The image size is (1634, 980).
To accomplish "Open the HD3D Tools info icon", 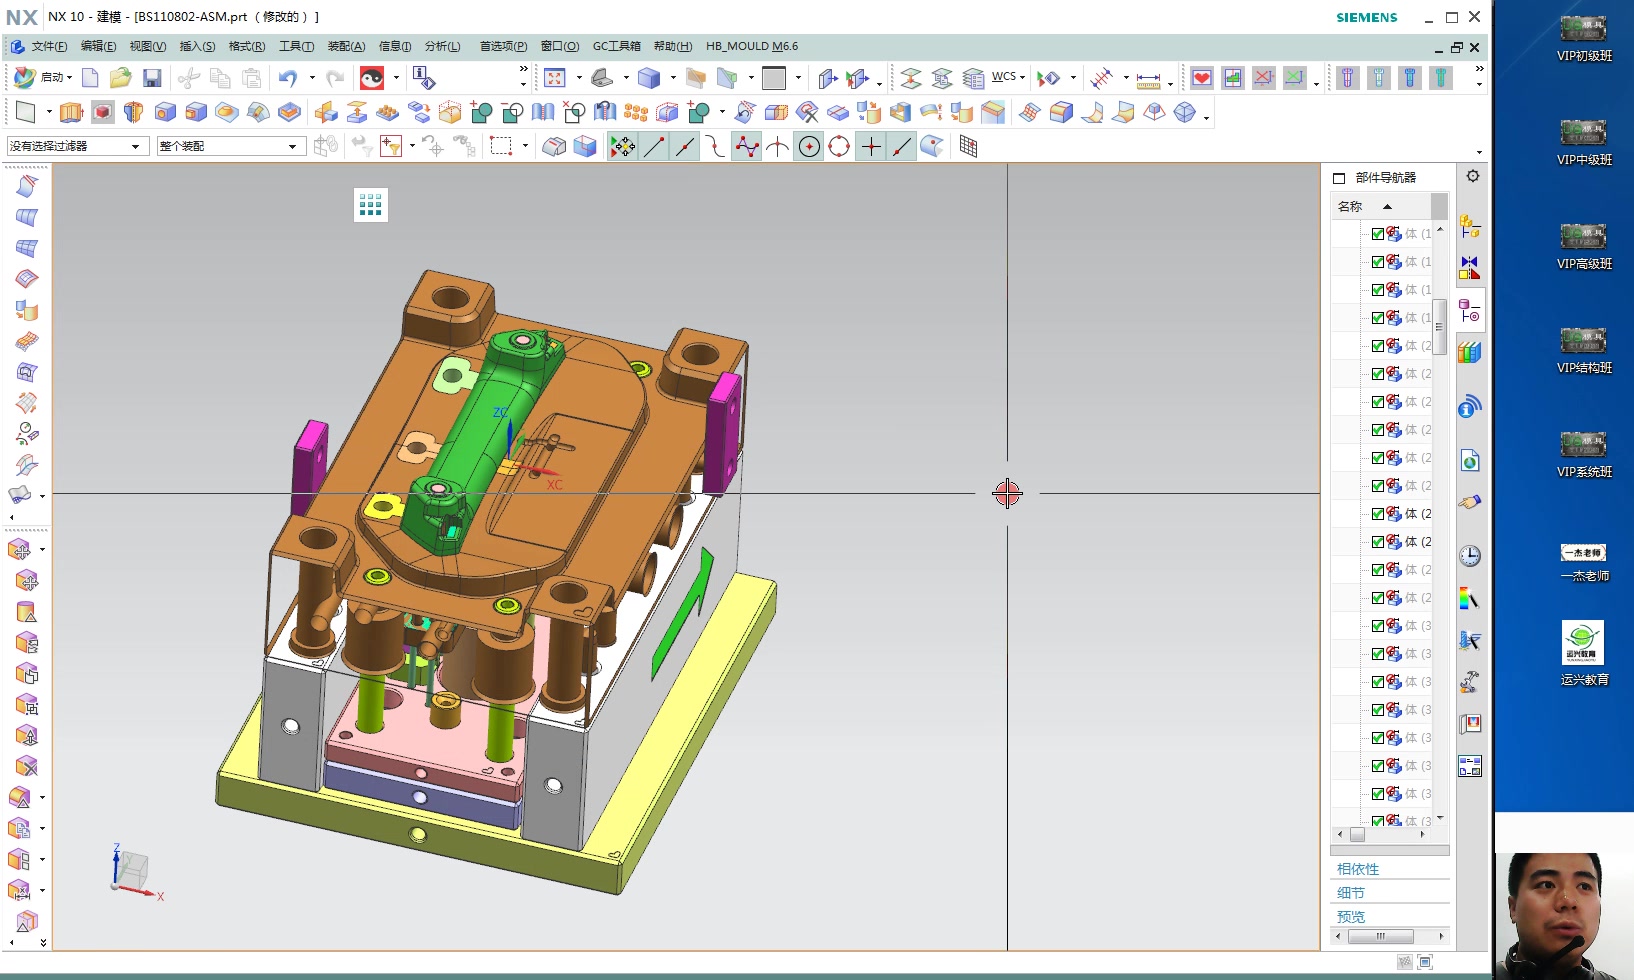I will tap(1470, 406).
